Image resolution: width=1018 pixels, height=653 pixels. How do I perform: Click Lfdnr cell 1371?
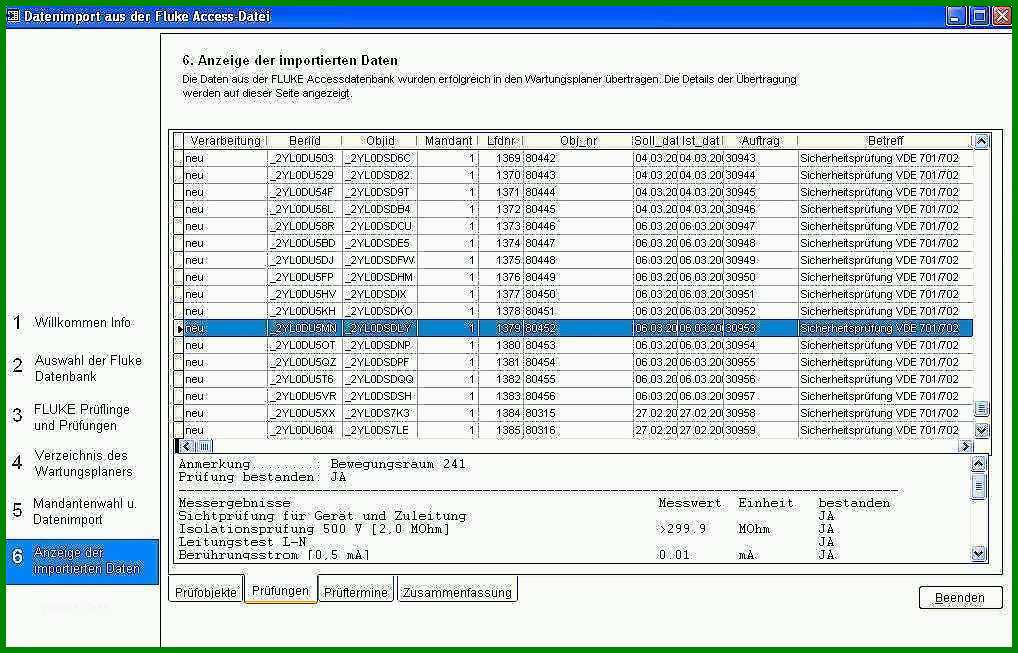[x=501, y=192]
